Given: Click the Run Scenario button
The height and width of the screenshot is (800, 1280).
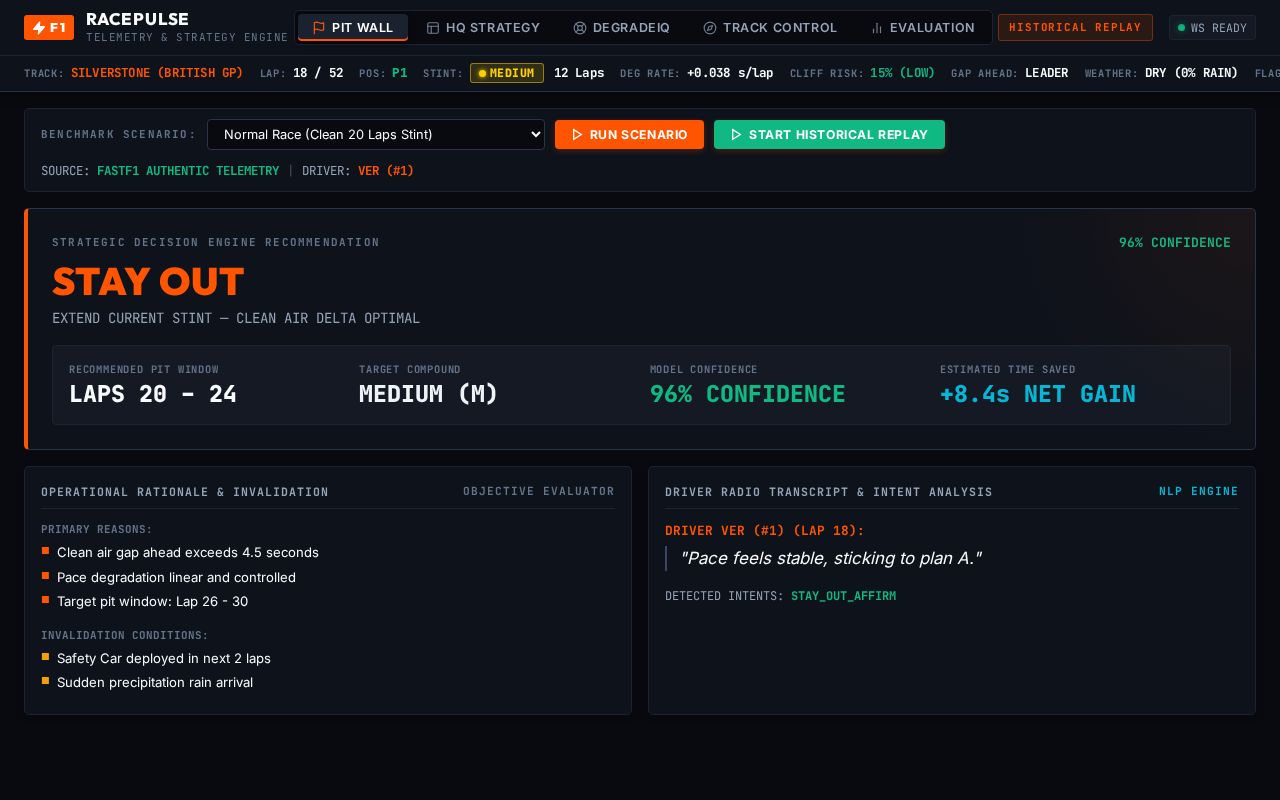Looking at the screenshot, I should pos(629,135).
